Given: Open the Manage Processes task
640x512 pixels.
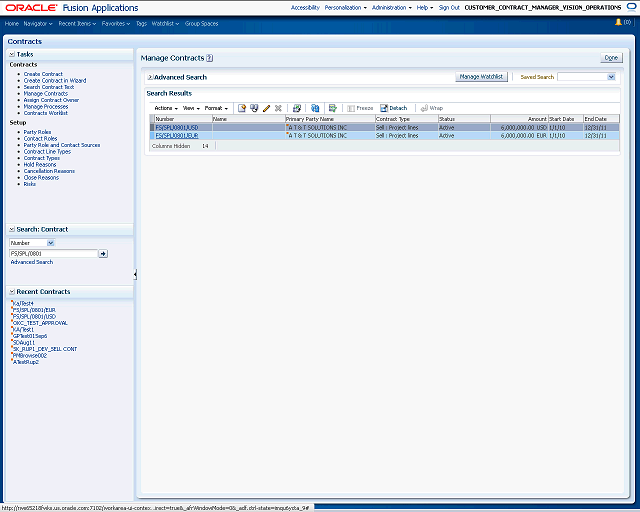Looking at the screenshot, I should pos(46,107).
